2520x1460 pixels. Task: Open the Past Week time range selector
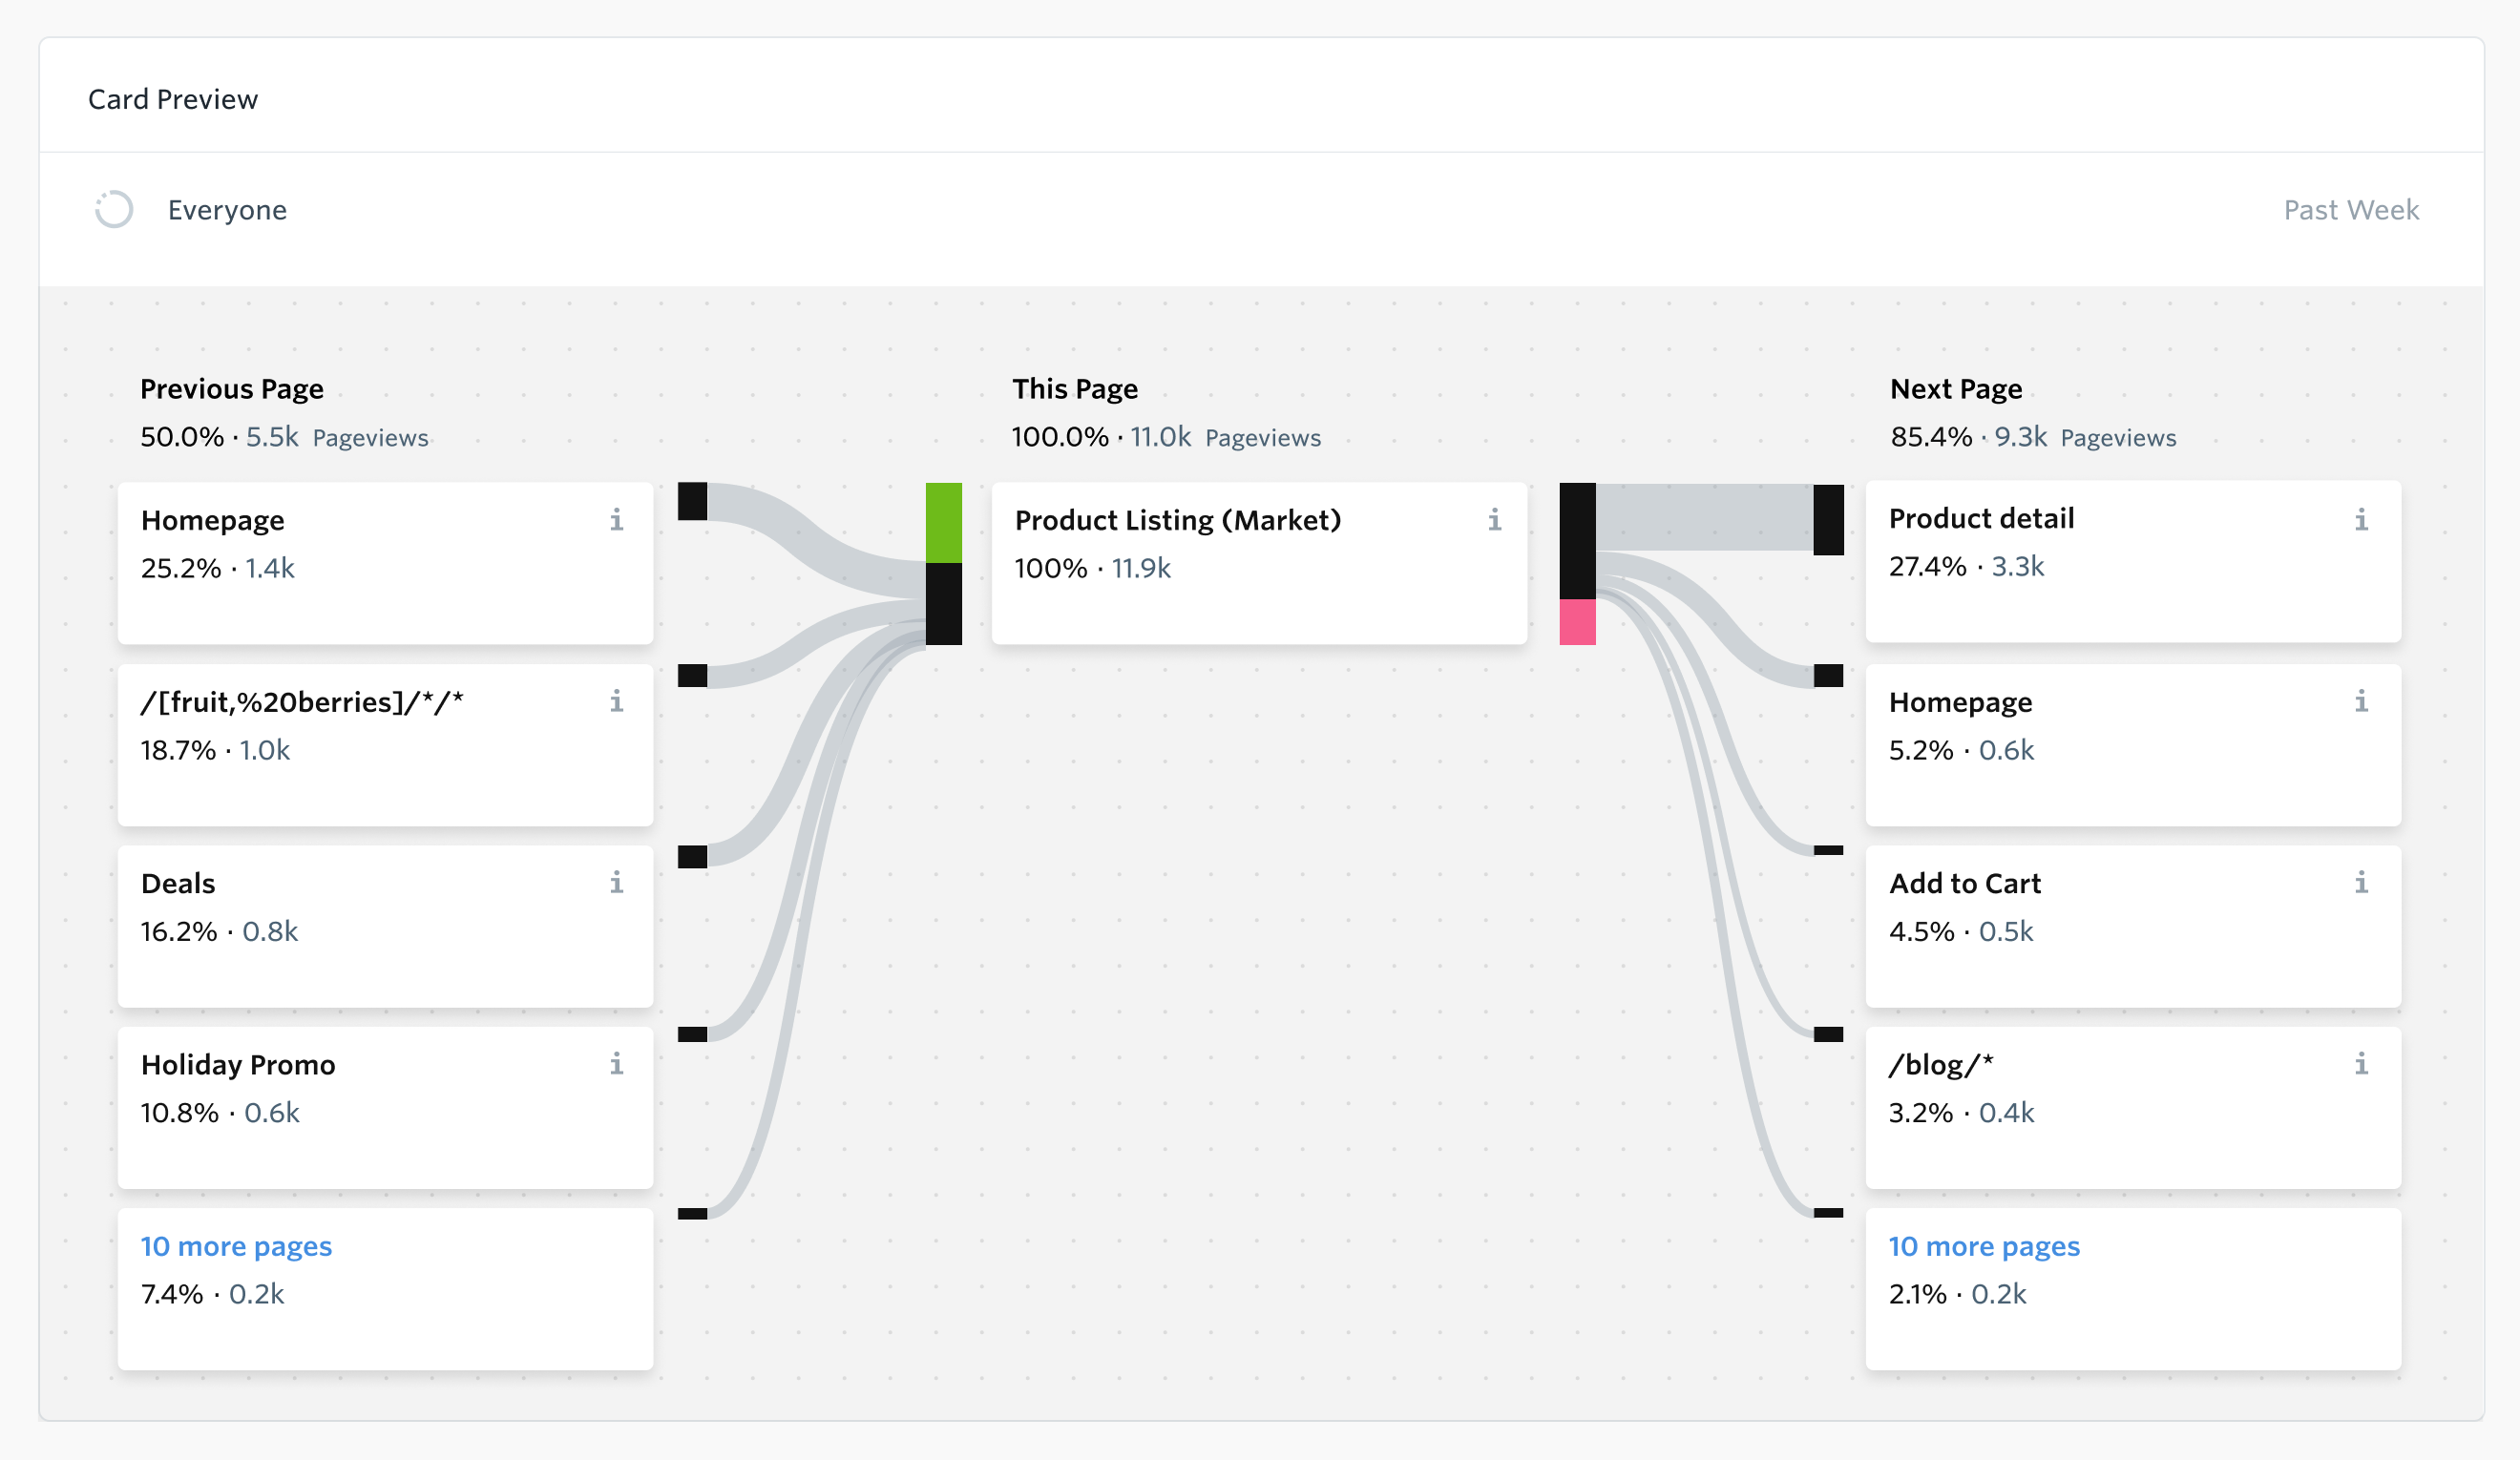point(2351,210)
